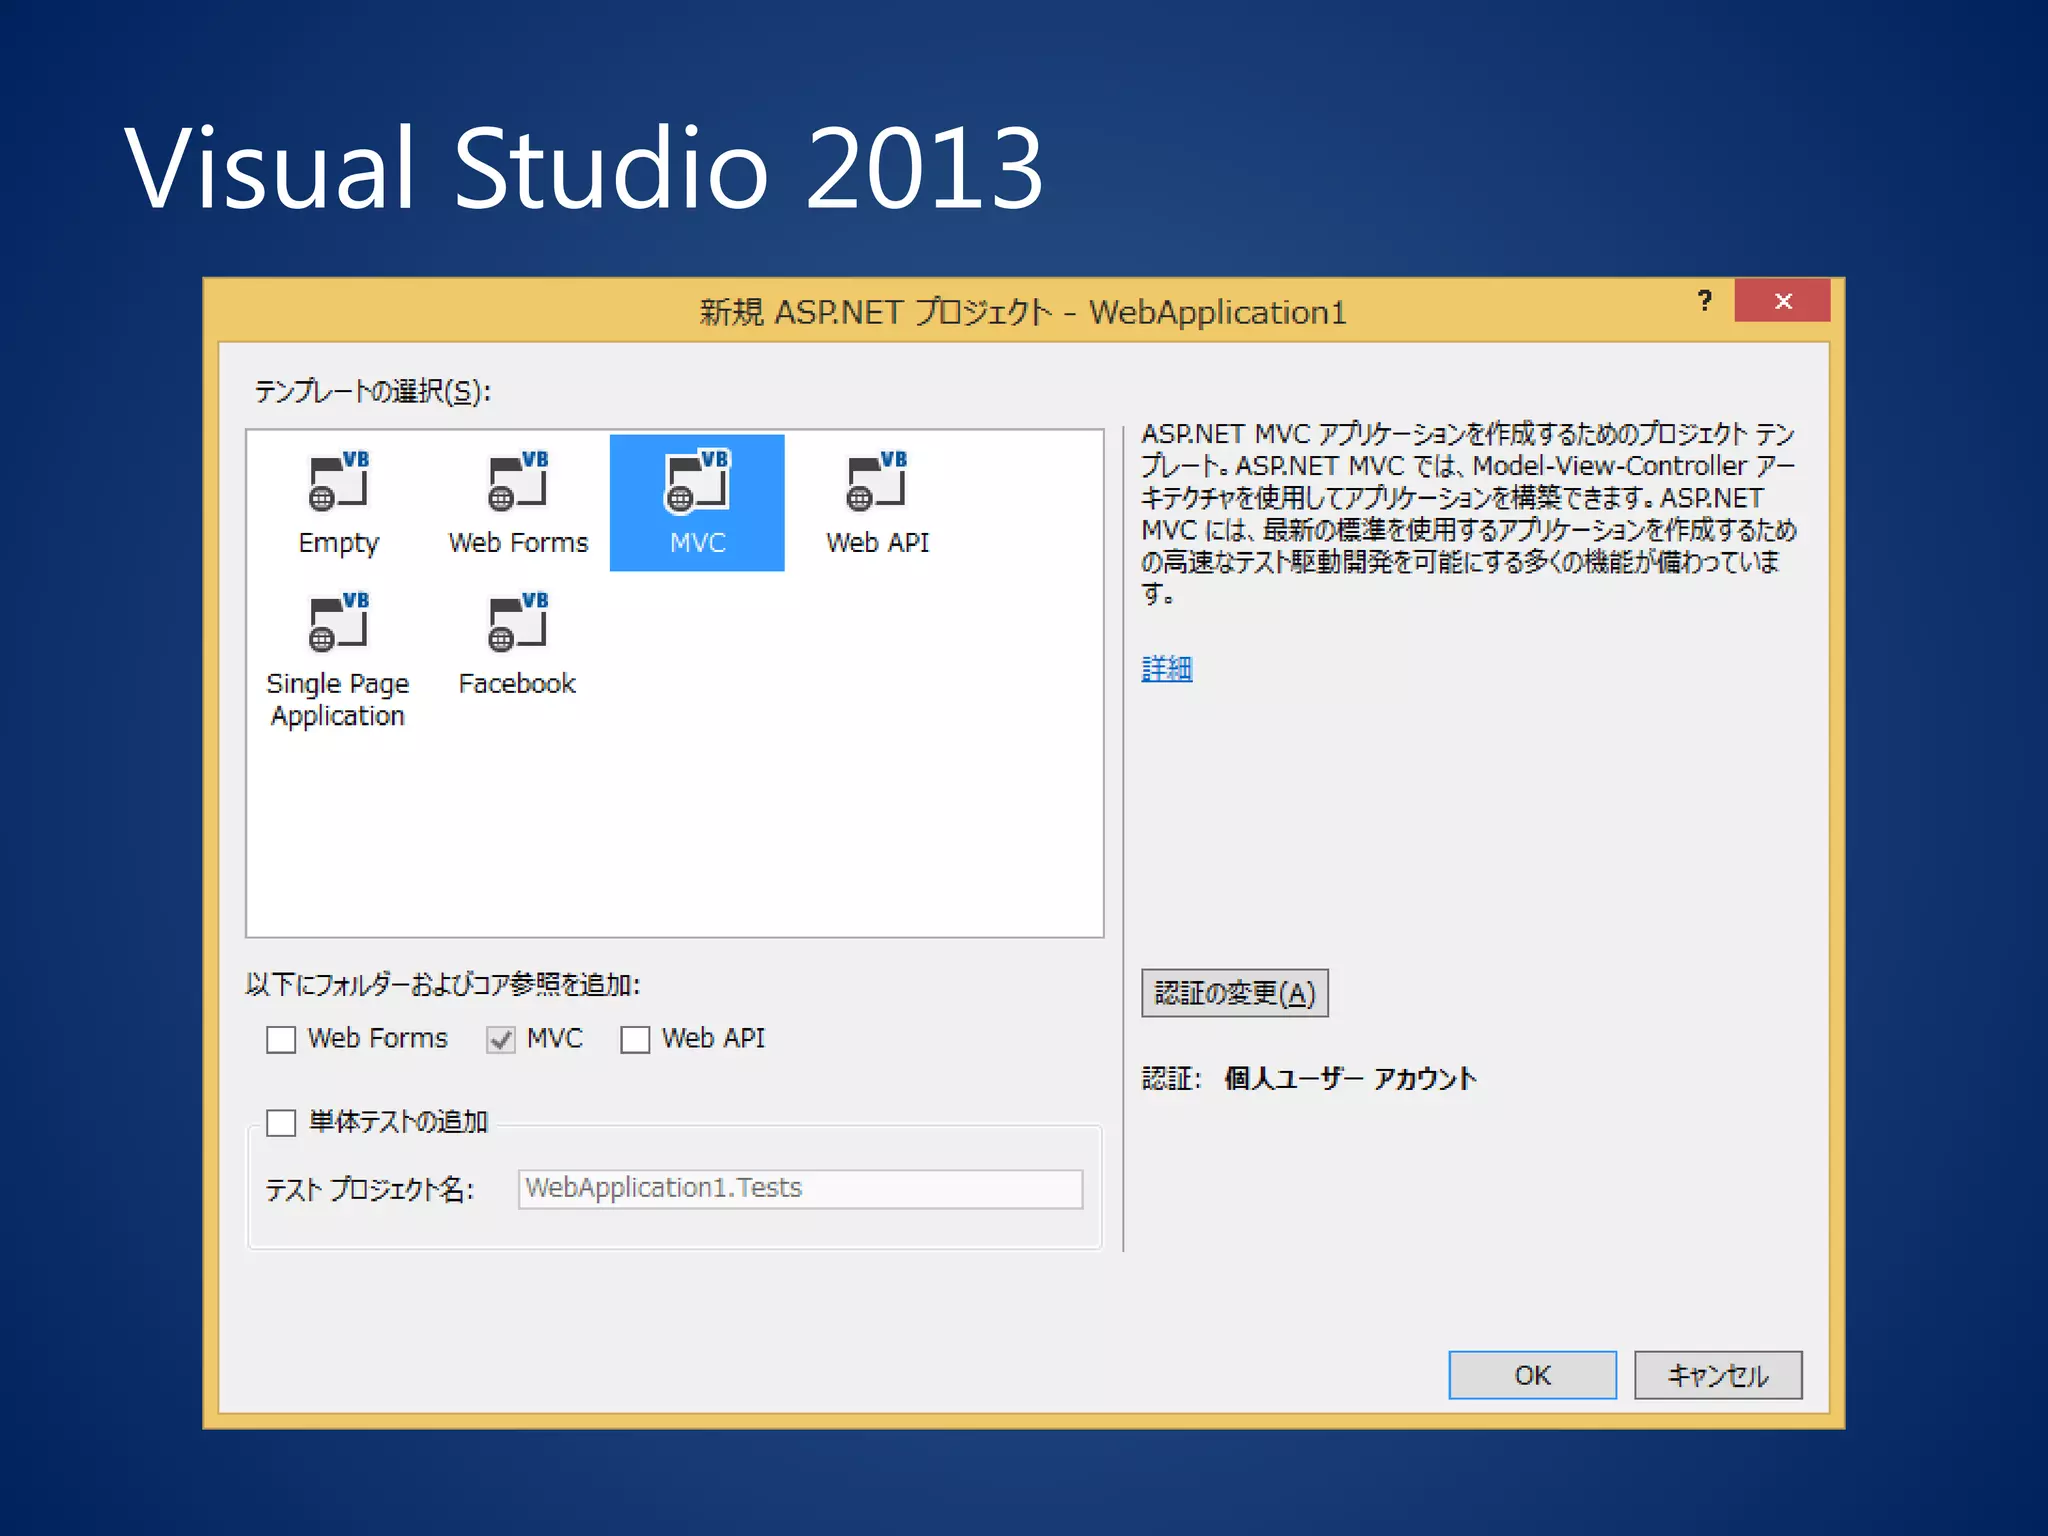Check the 単体テストの追加 unit test checkbox
Viewport: 2048px width, 1536px height.
point(281,1123)
